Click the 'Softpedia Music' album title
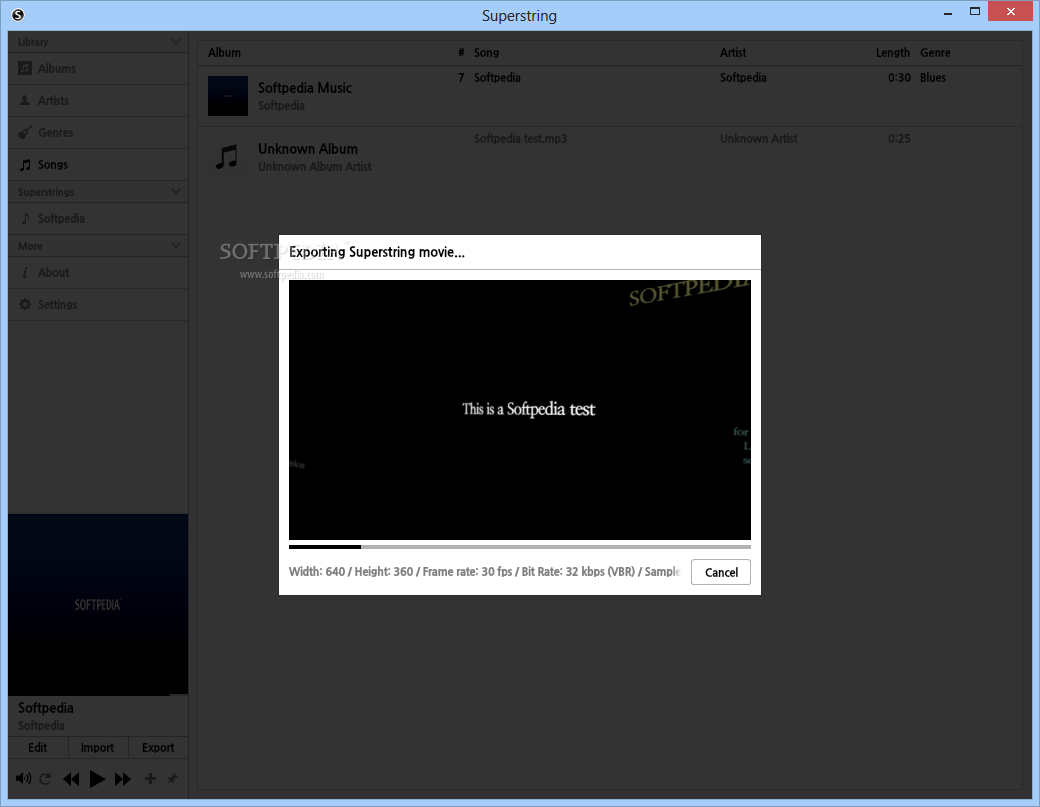Image resolution: width=1040 pixels, height=807 pixels. pyautogui.click(x=305, y=88)
